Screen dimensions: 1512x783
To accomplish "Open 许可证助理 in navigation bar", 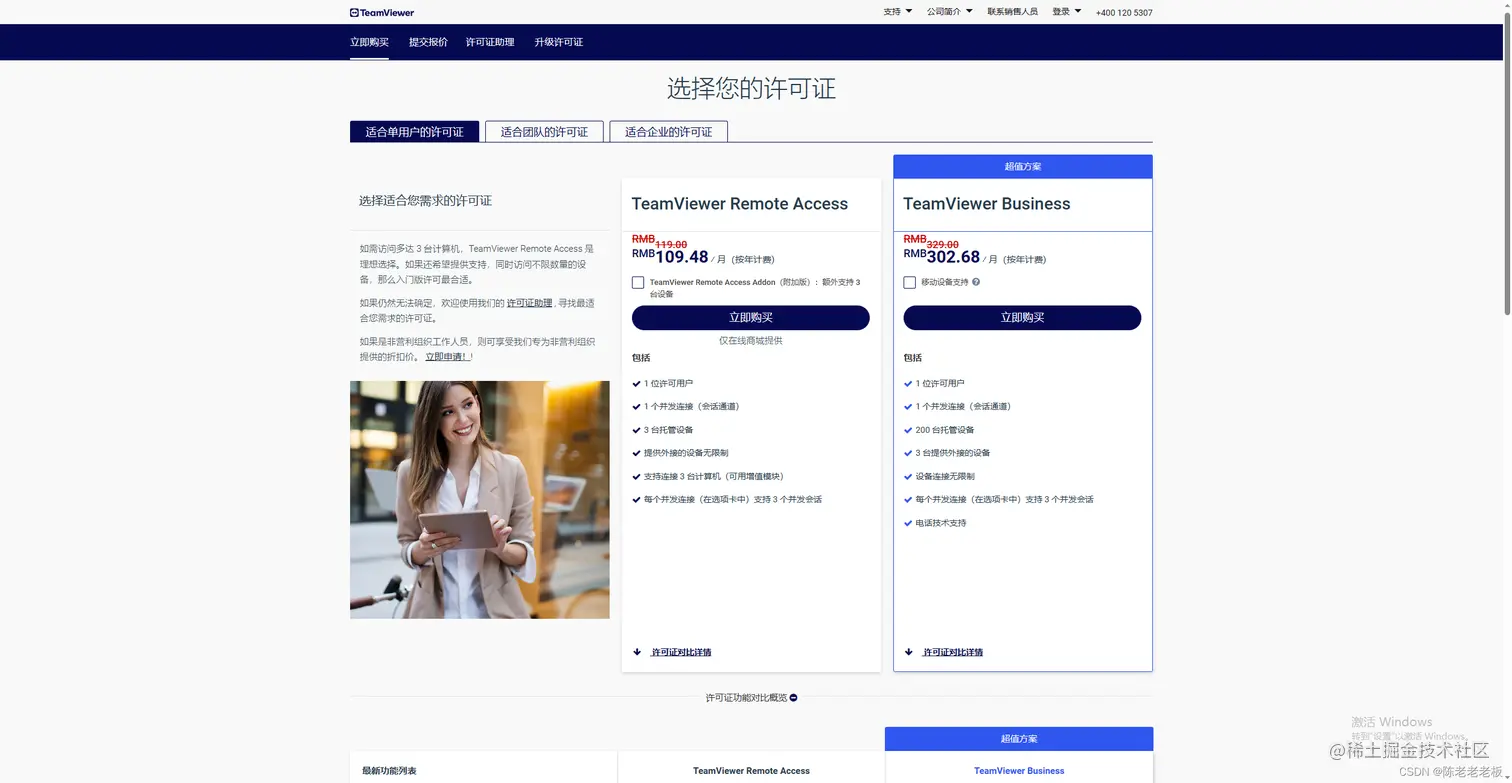I will click(490, 42).
